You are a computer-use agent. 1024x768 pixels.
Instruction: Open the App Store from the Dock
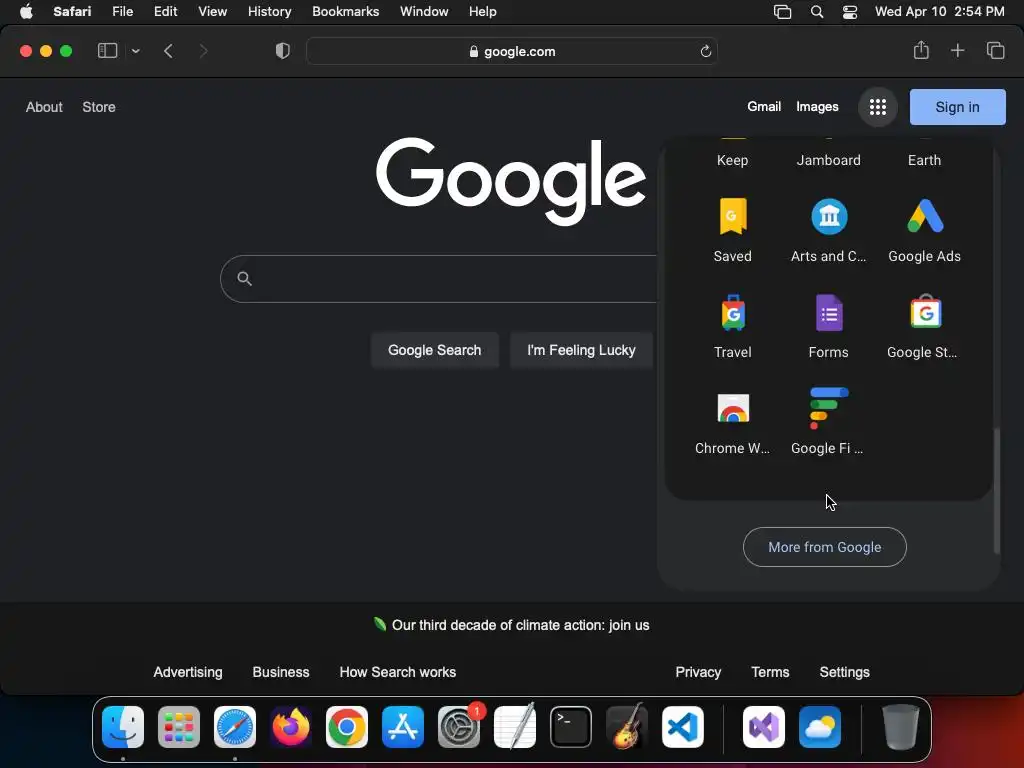[x=403, y=727]
